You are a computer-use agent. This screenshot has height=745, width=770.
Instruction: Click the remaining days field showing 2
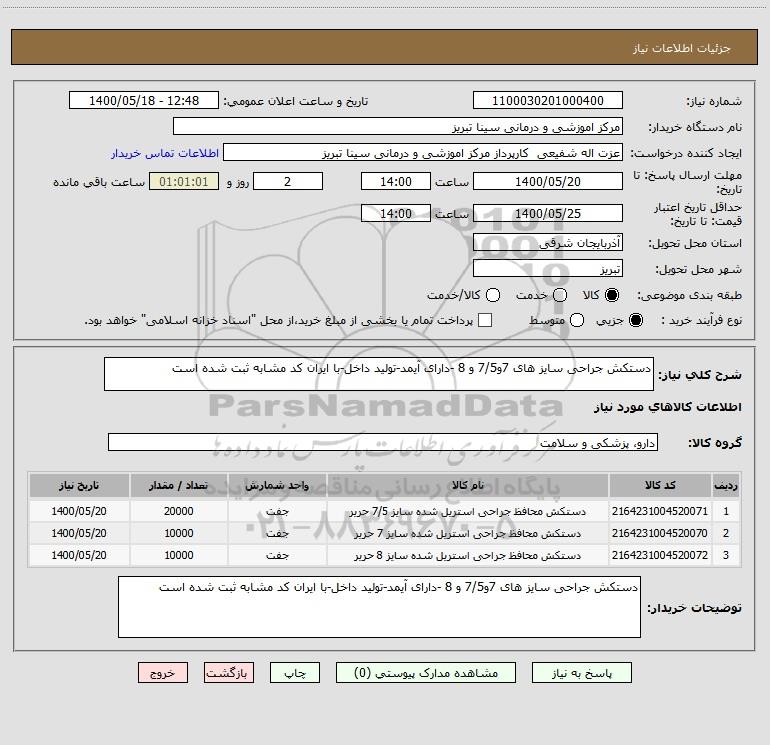click(288, 181)
